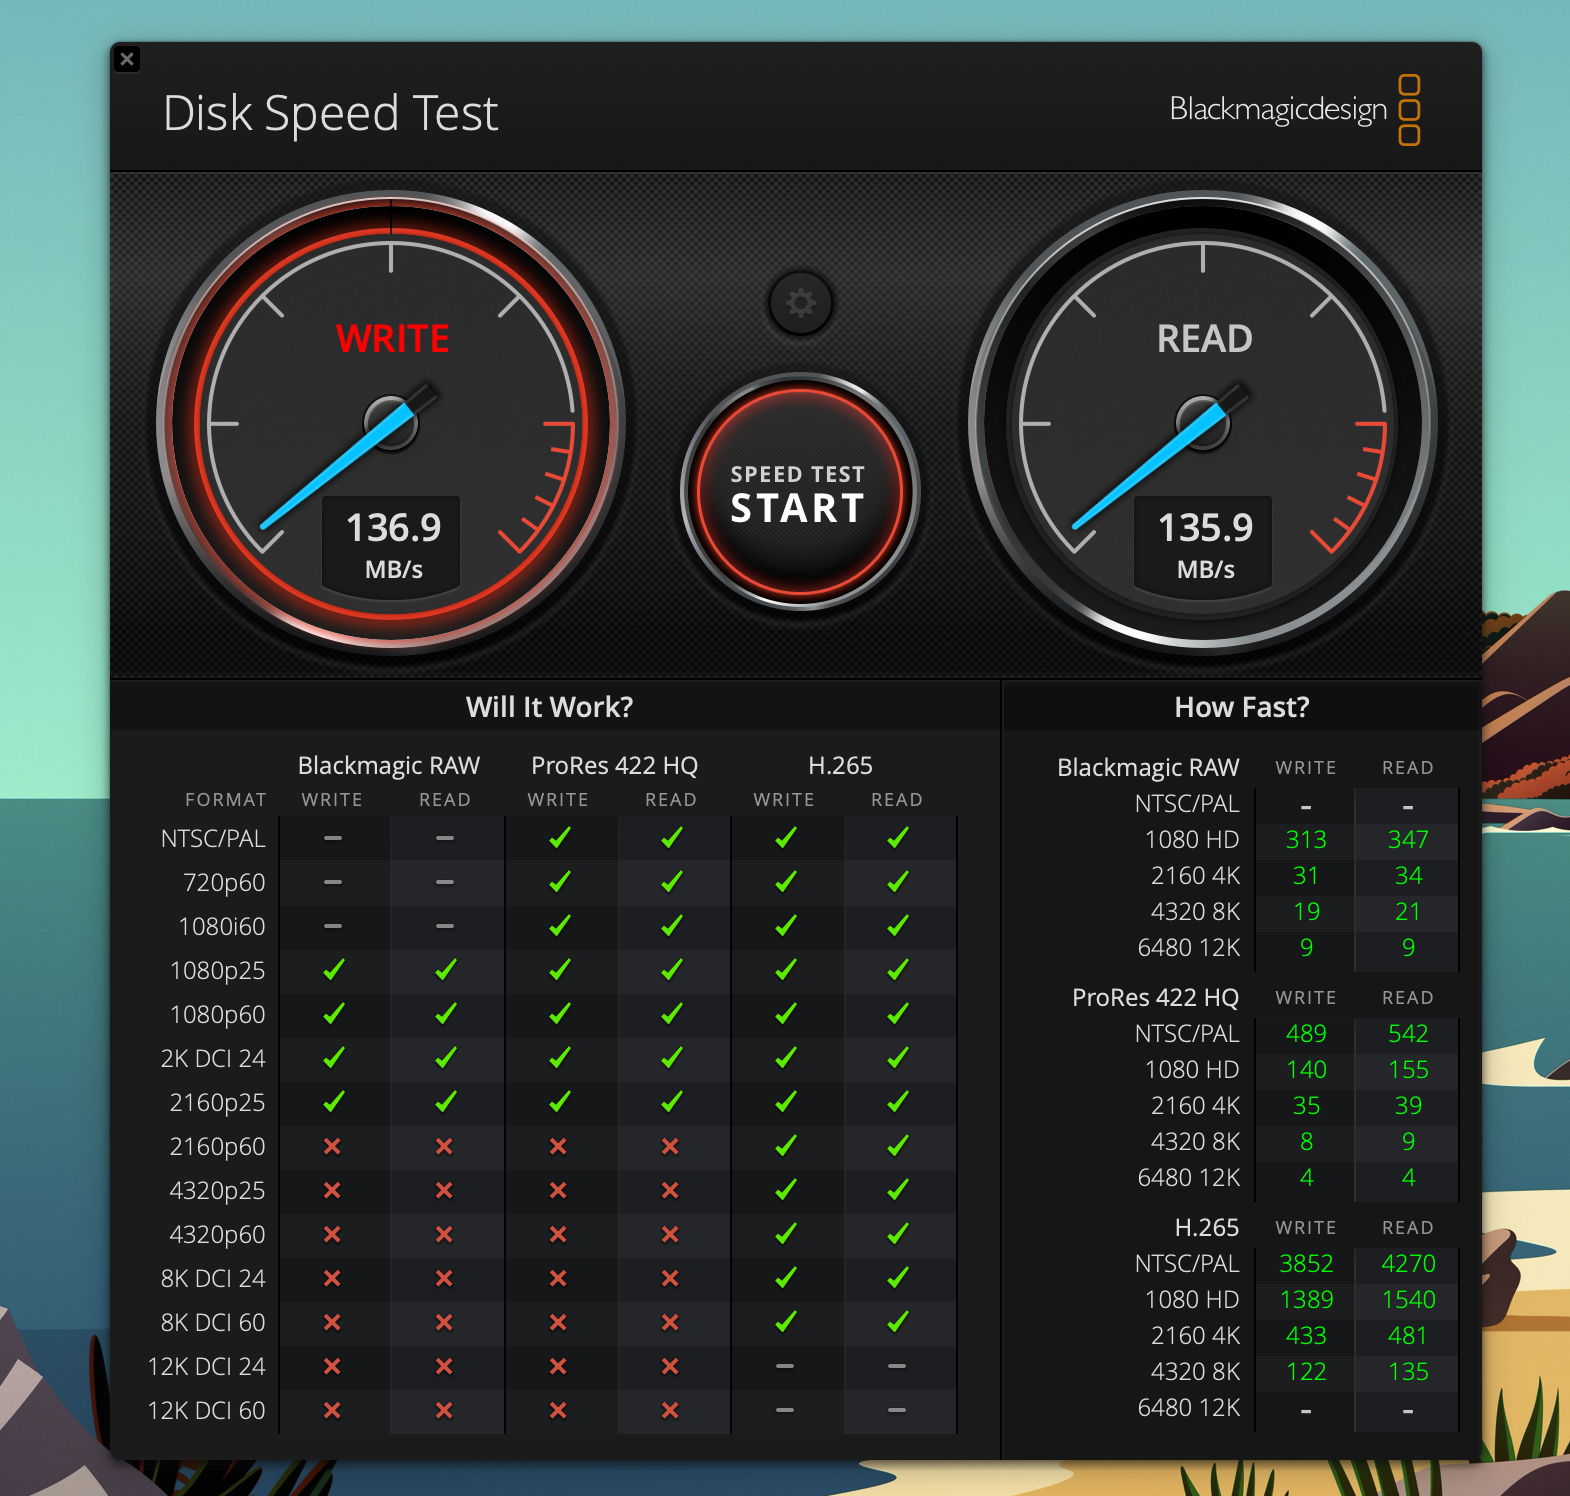Click the Will It Work? heading

coord(549,707)
